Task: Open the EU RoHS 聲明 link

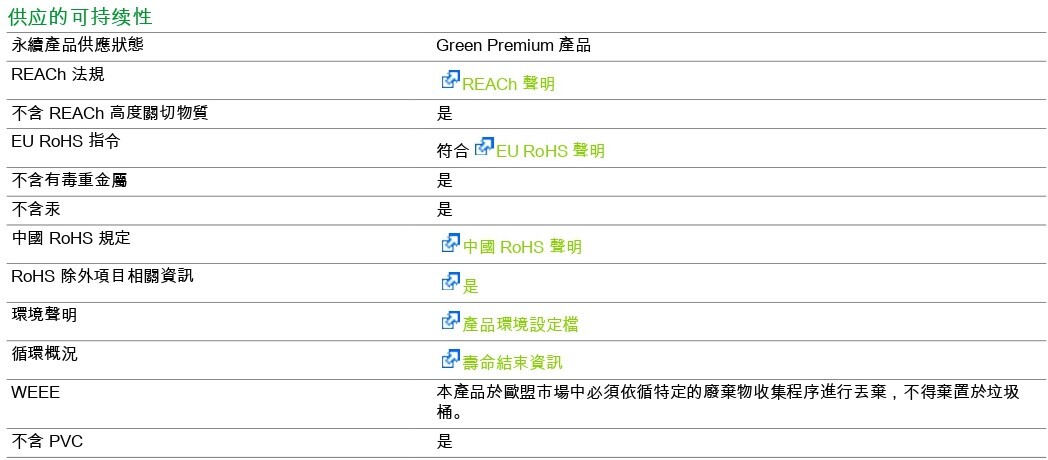Action: [550, 151]
